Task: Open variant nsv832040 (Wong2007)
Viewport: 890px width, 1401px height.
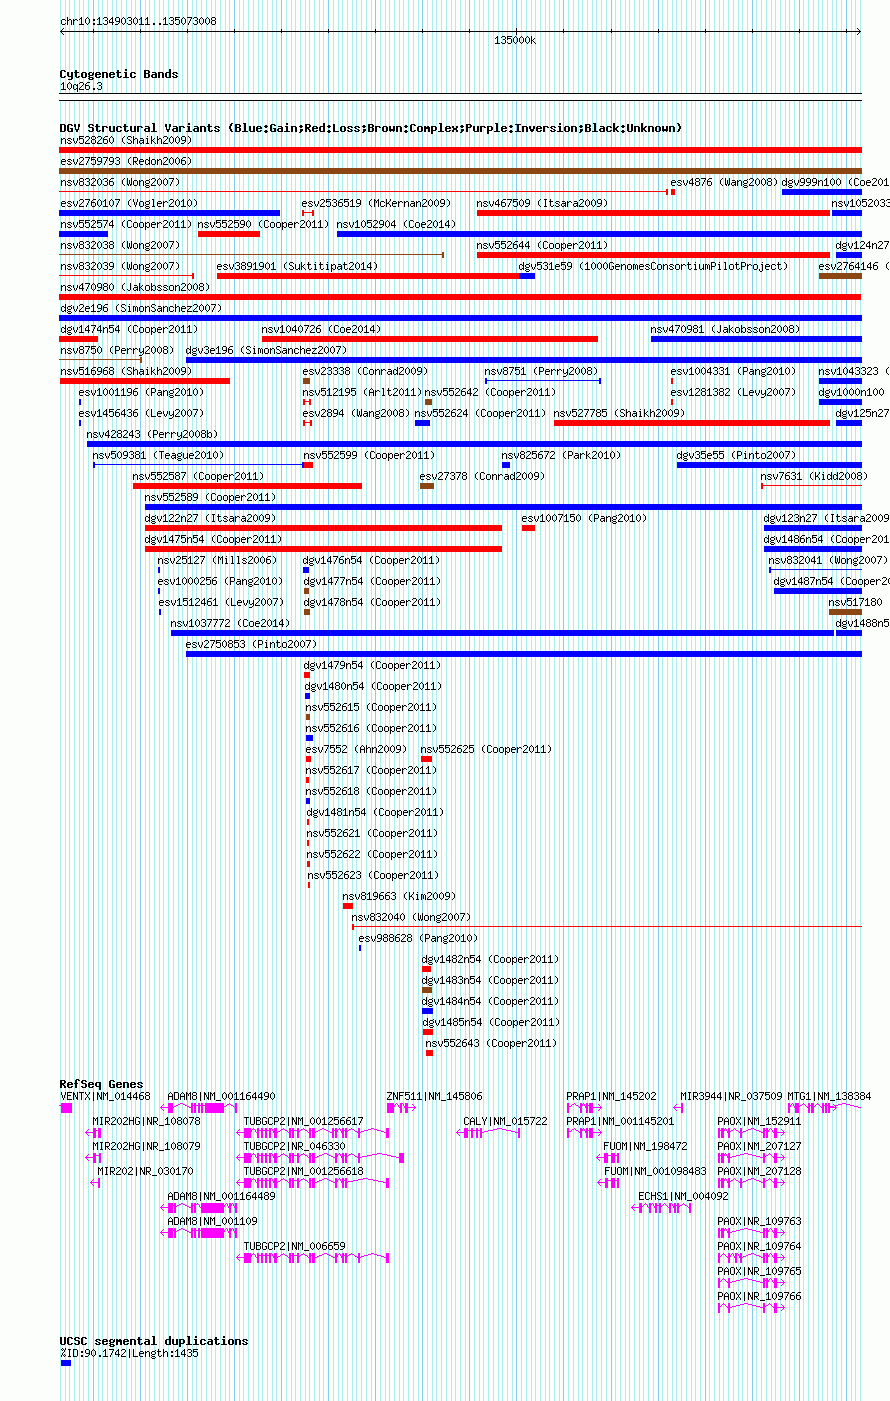Action: point(606,927)
